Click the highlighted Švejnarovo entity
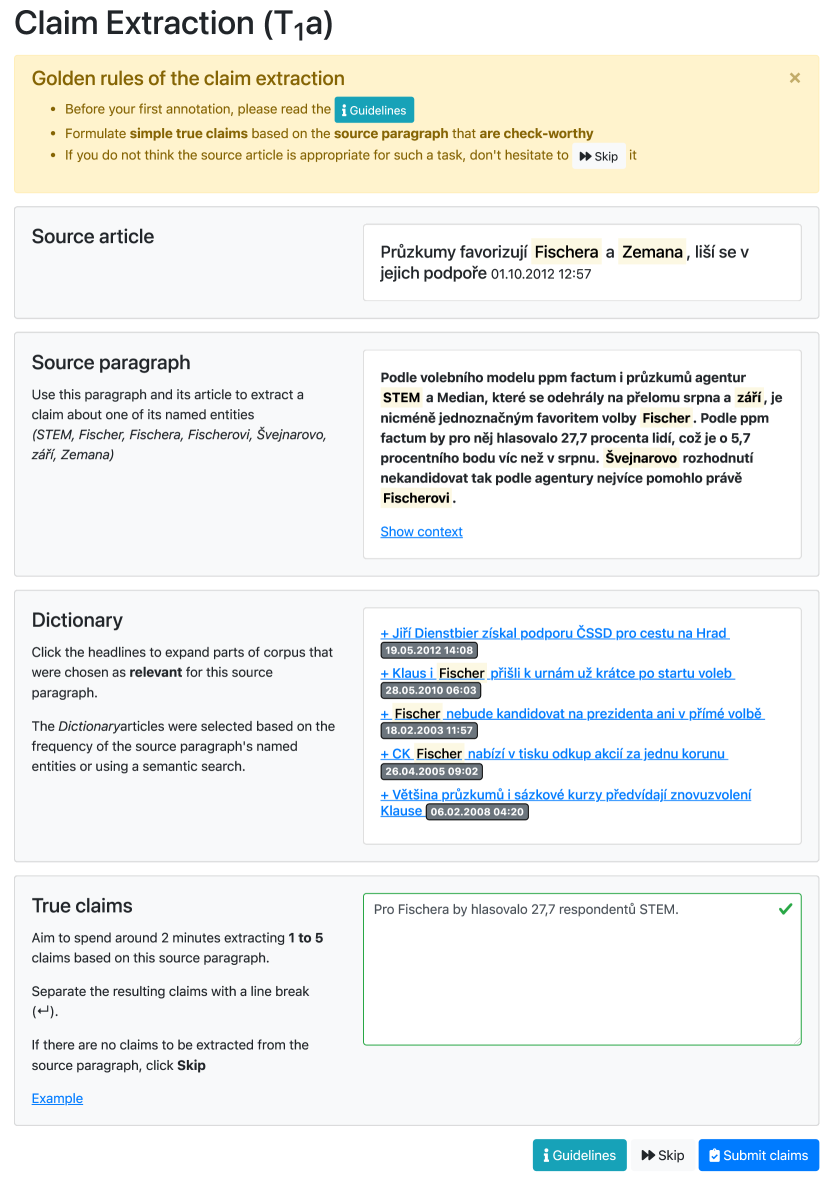The height and width of the screenshot is (1179, 830). click(x=641, y=458)
